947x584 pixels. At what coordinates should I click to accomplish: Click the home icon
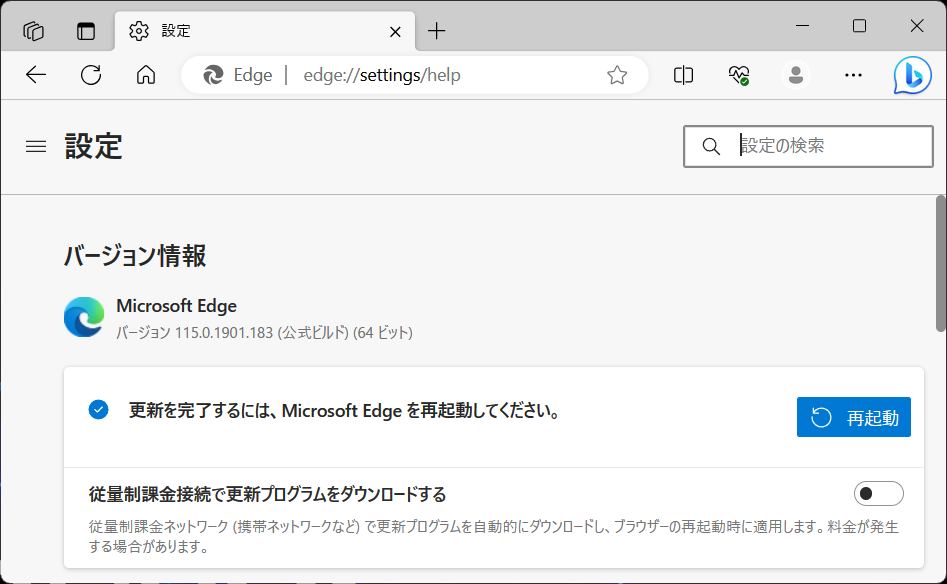tap(146, 75)
